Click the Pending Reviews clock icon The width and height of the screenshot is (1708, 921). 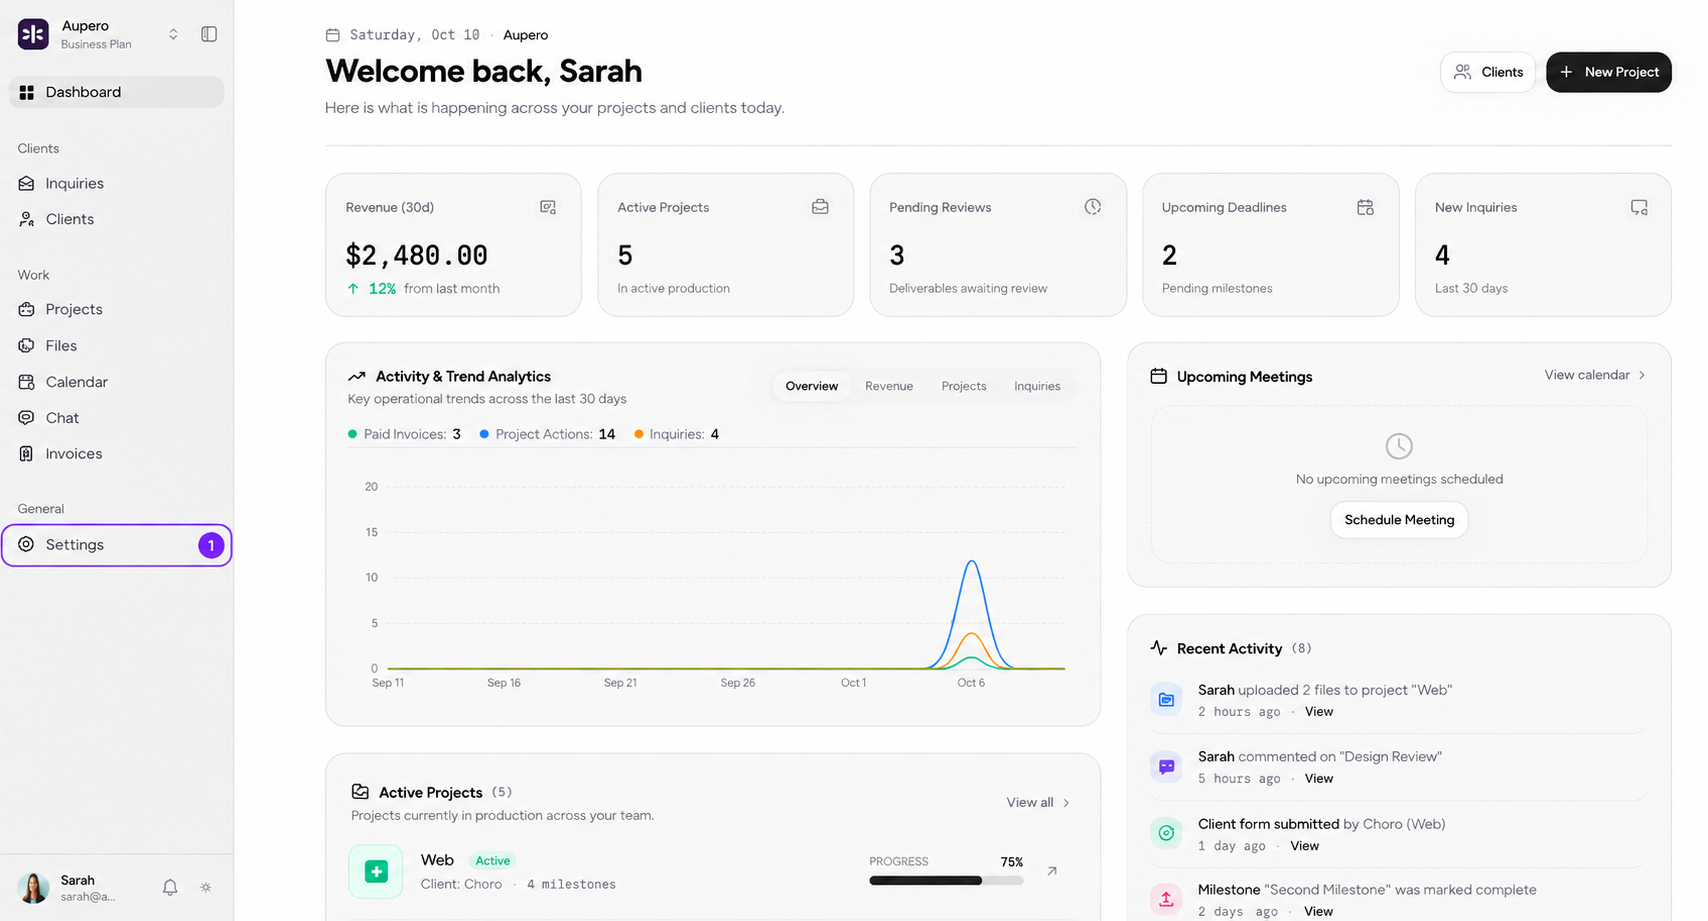click(x=1093, y=207)
